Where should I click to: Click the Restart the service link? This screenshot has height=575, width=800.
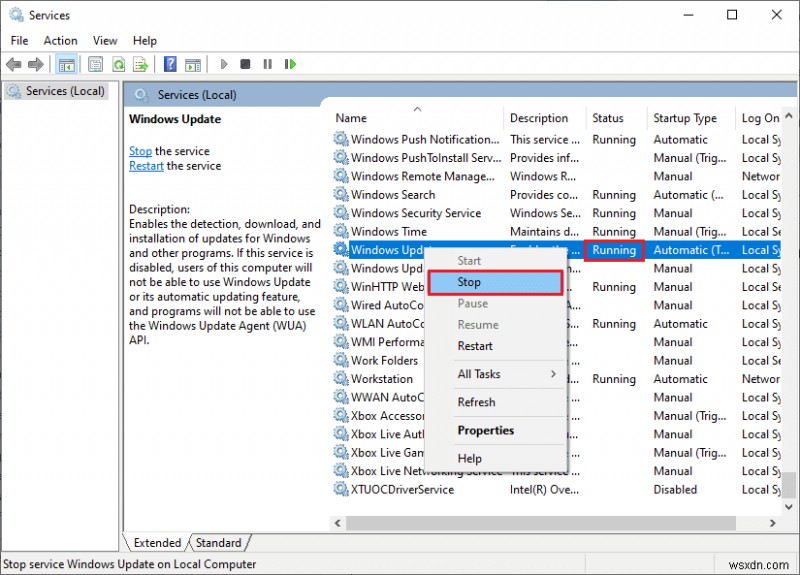pos(146,166)
